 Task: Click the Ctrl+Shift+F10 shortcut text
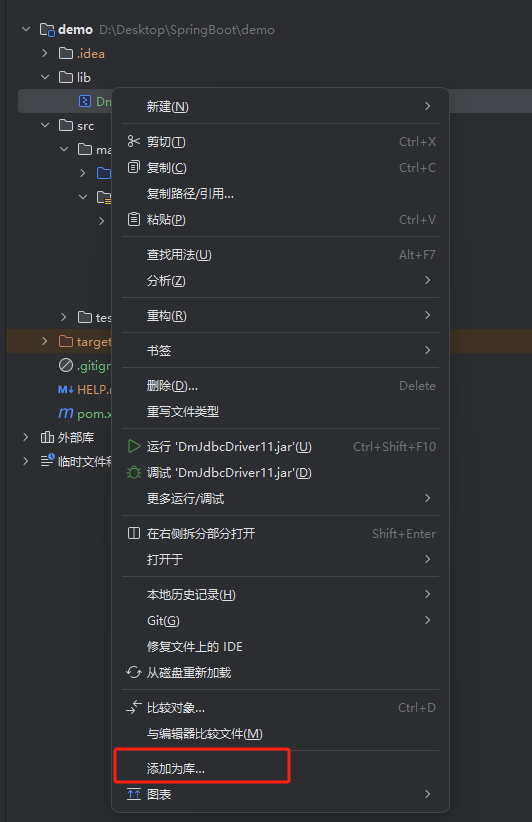point(394,447)
